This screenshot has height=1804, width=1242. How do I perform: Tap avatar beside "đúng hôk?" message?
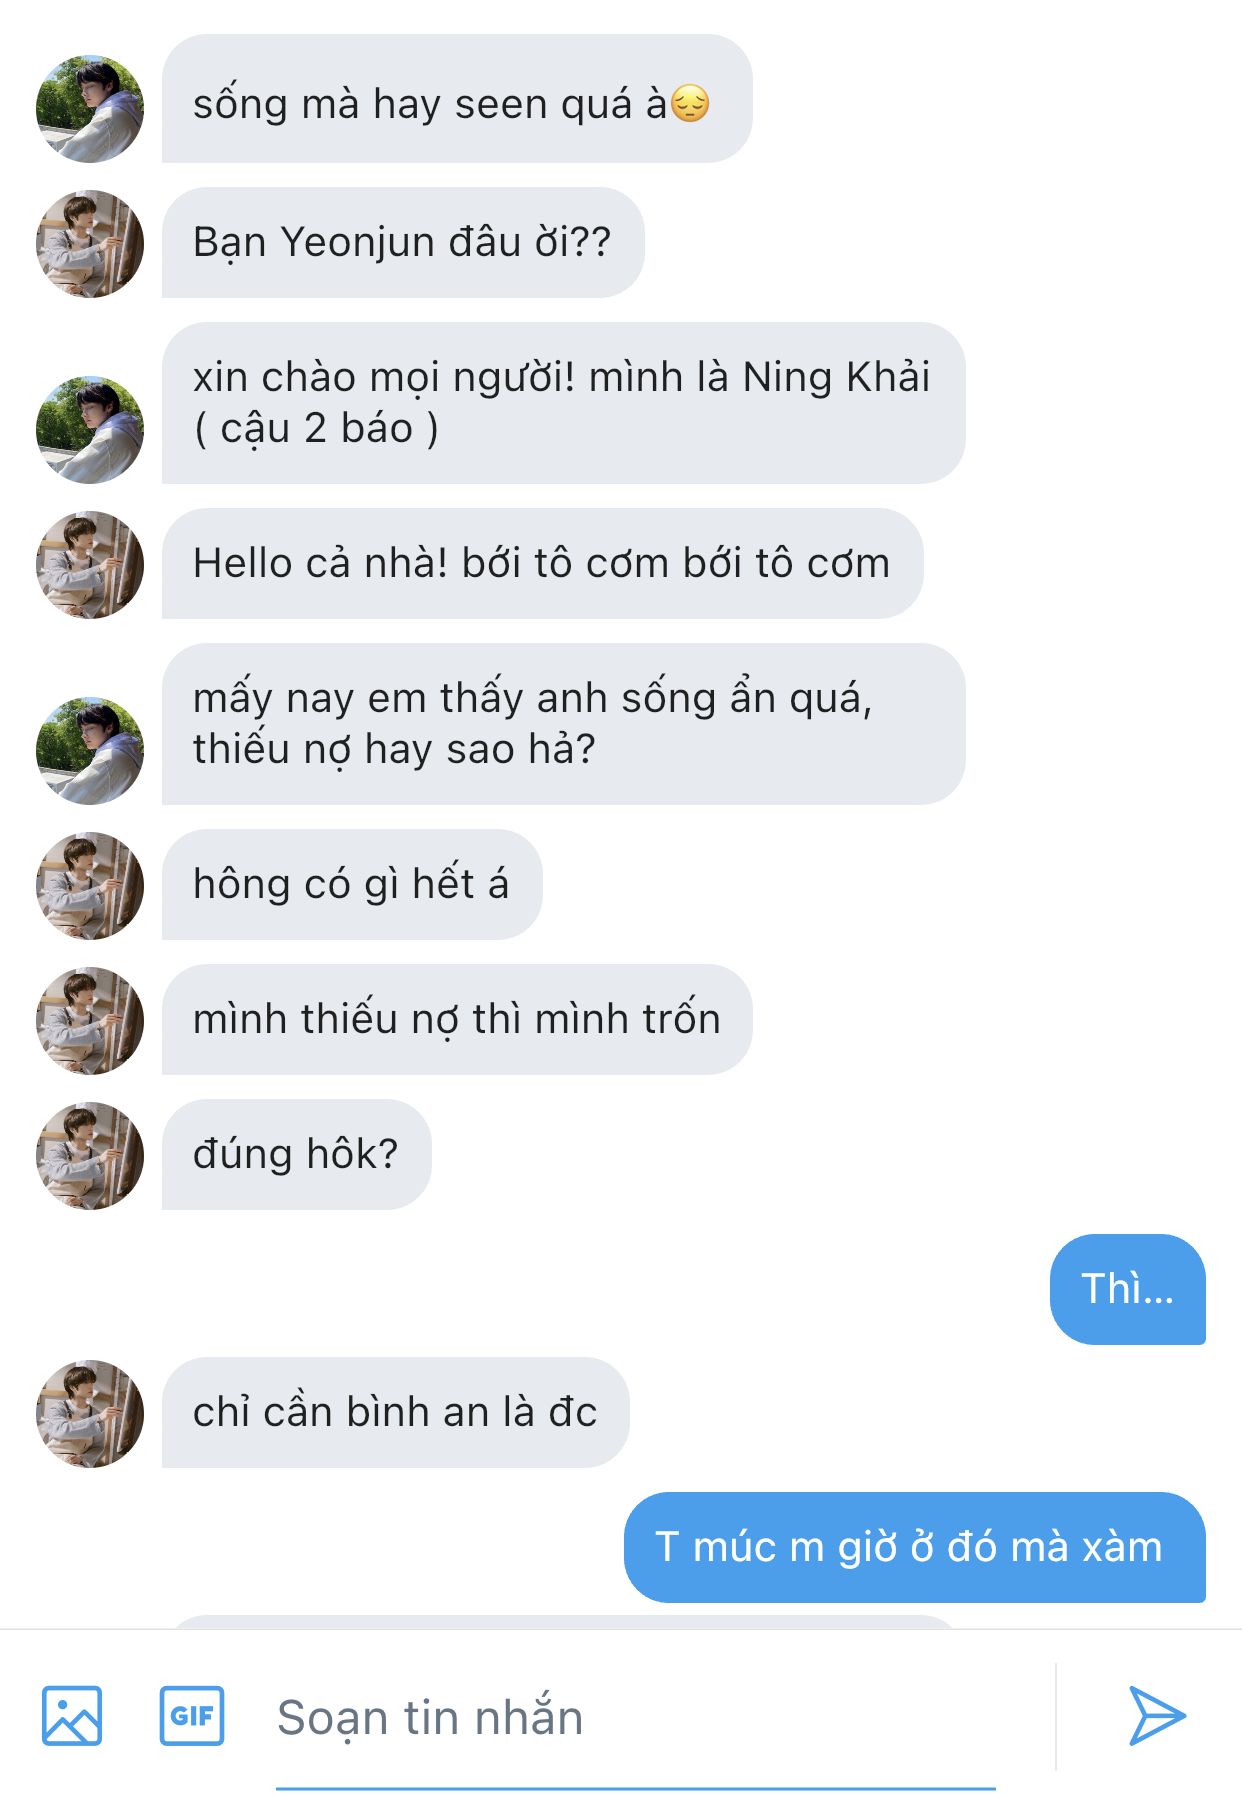tap(90, 1155)
